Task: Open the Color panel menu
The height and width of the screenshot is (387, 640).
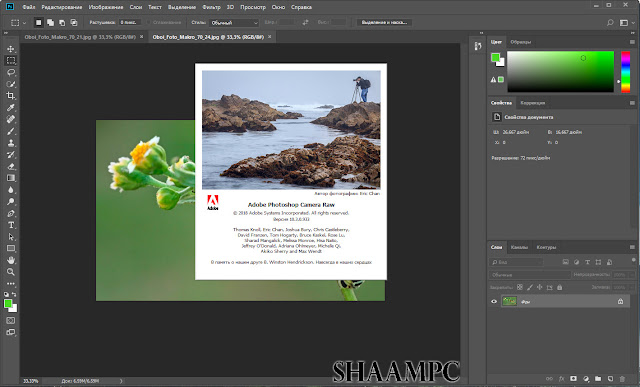Action: click(x=632, y=42)
